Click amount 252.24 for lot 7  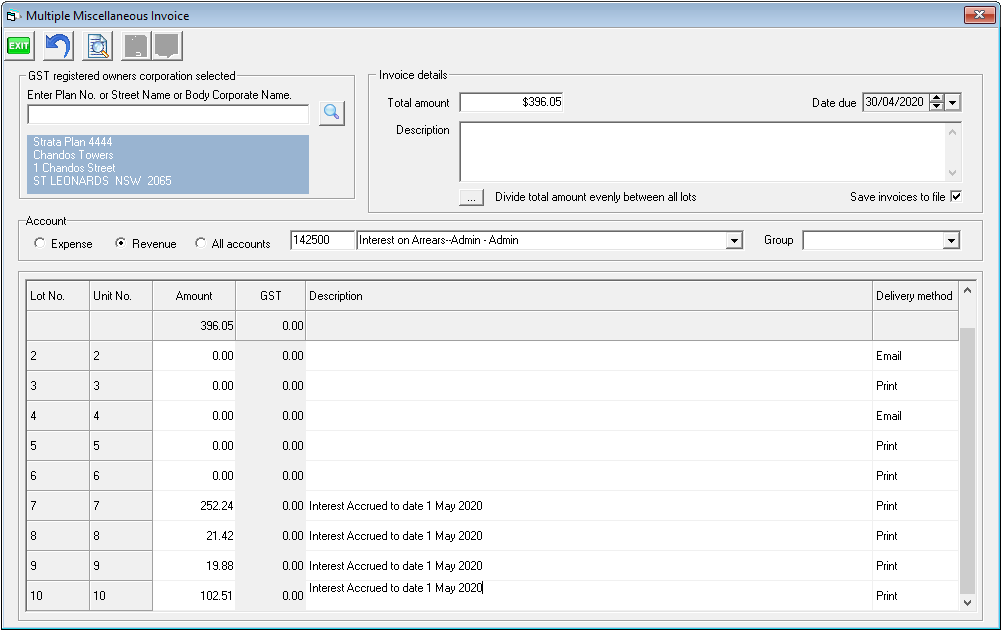(x=194, y=506)
